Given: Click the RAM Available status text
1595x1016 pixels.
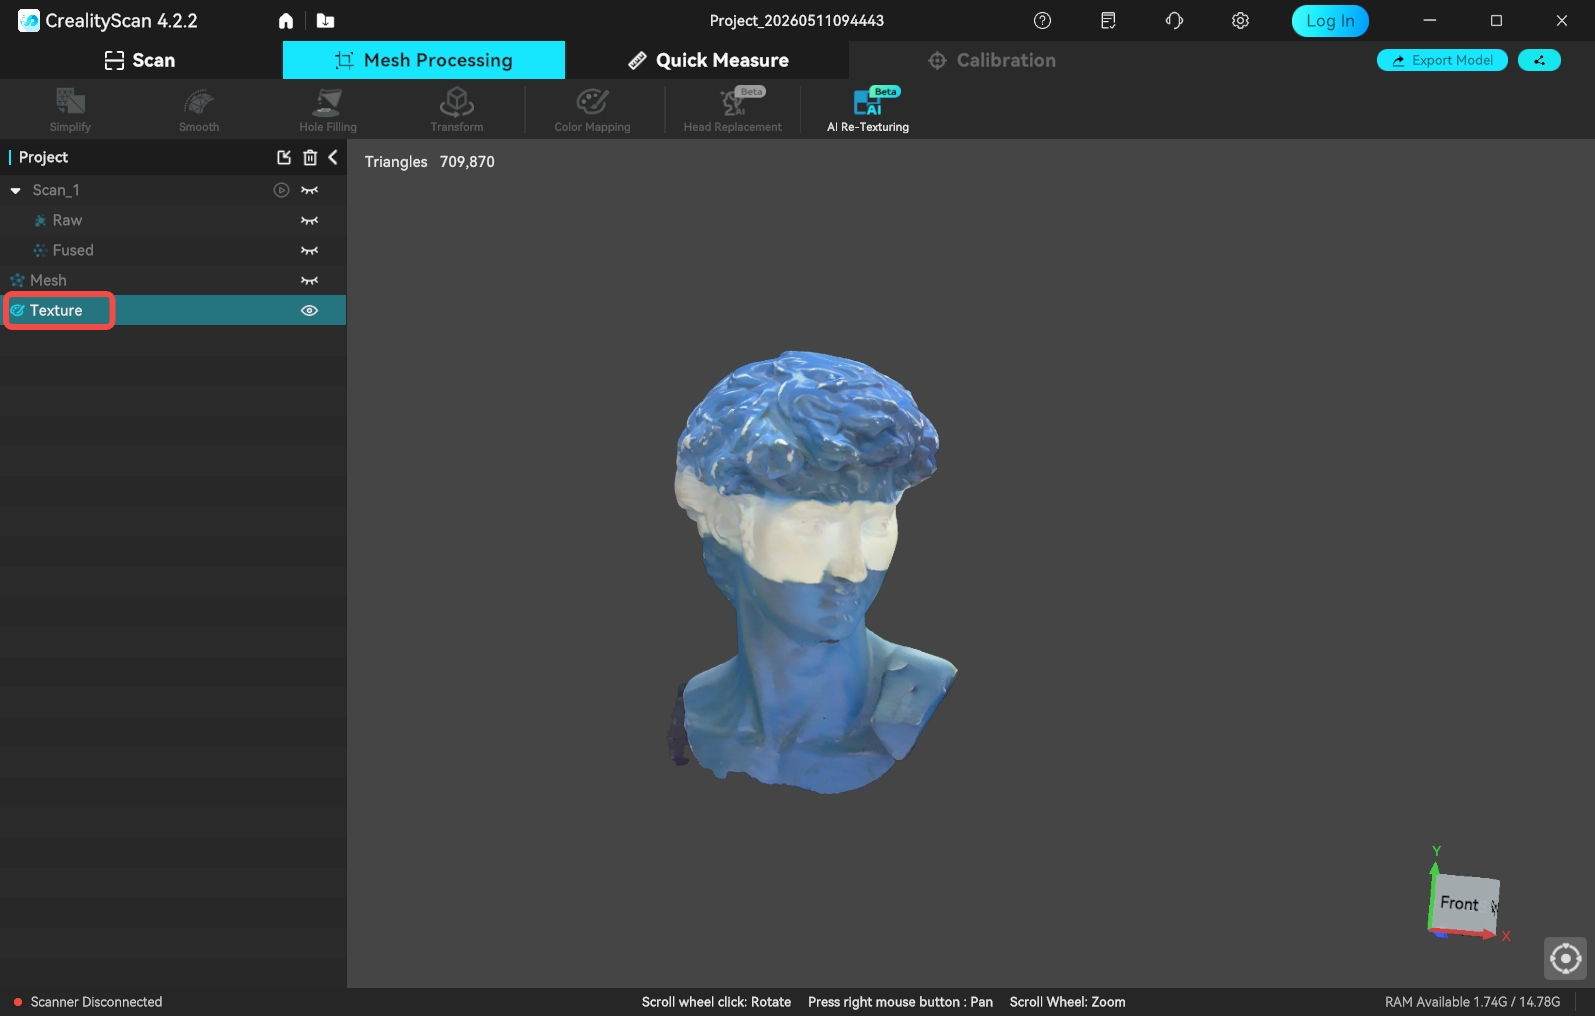Looking at the screenshot, I should pos(1472,1002).
